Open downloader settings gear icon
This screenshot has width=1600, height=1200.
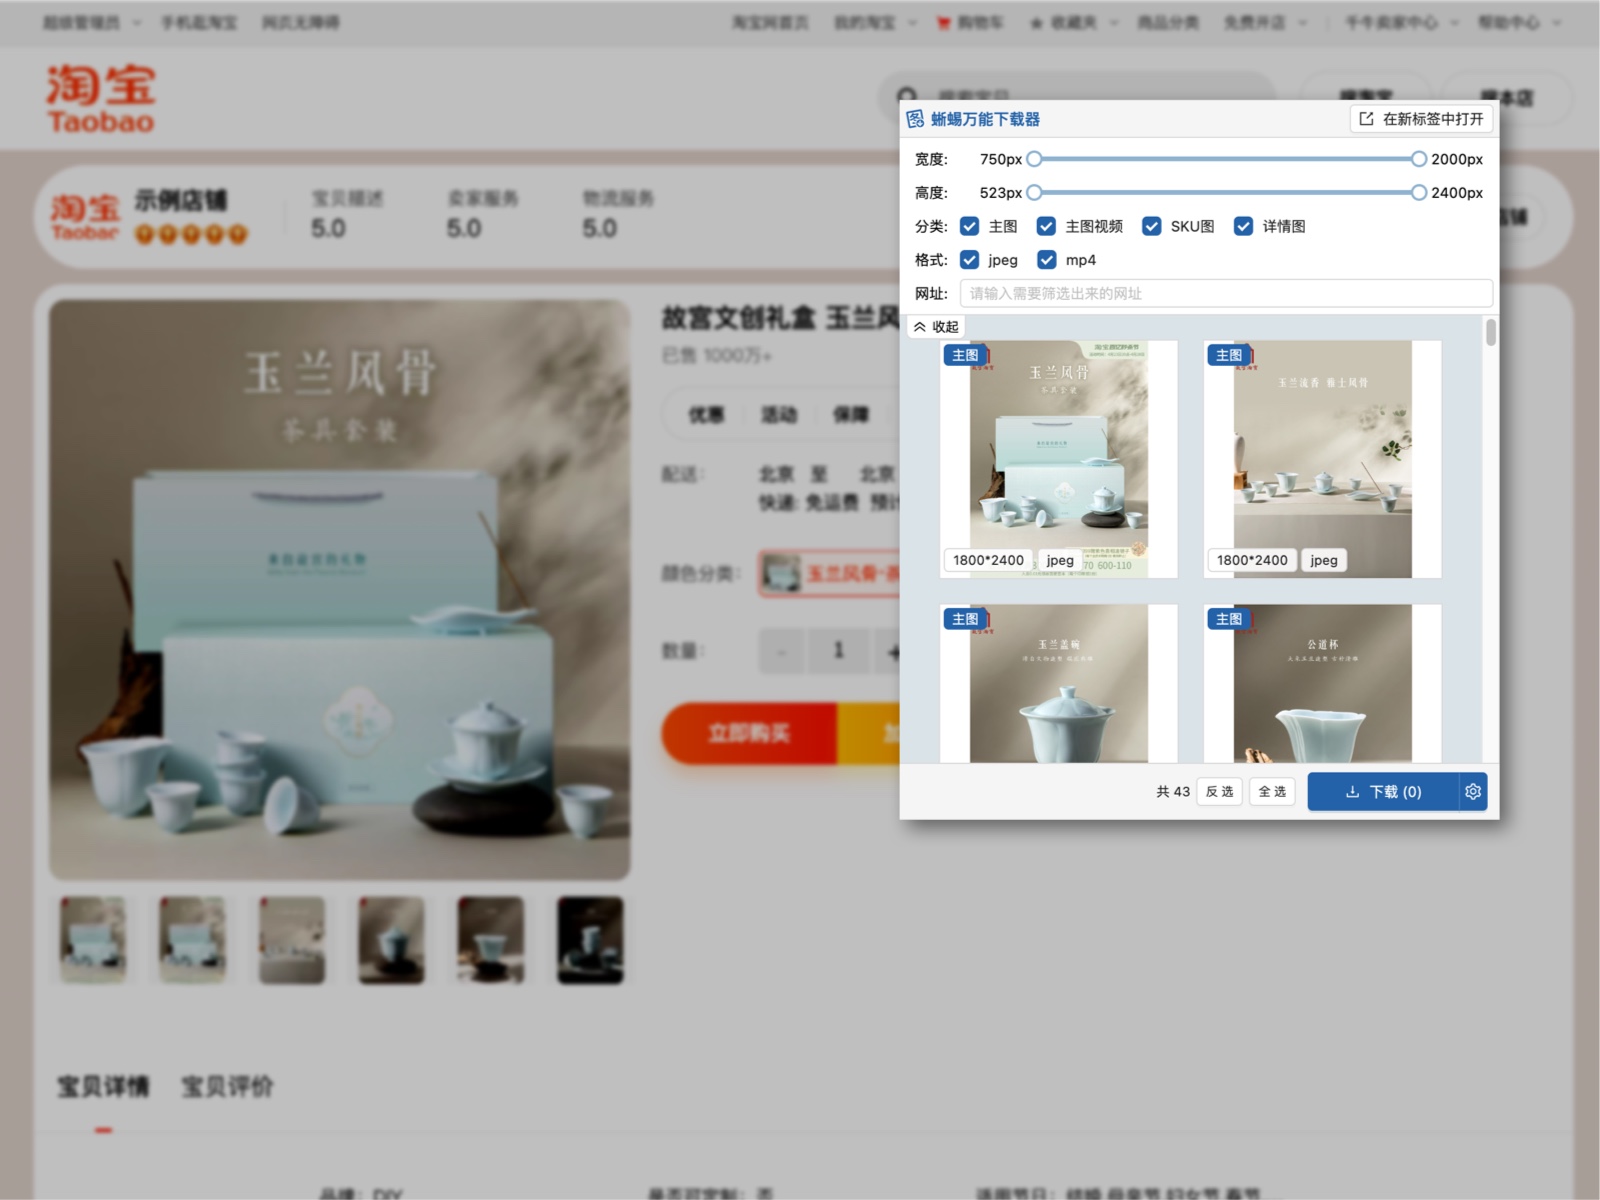[x=1473, y=791]
